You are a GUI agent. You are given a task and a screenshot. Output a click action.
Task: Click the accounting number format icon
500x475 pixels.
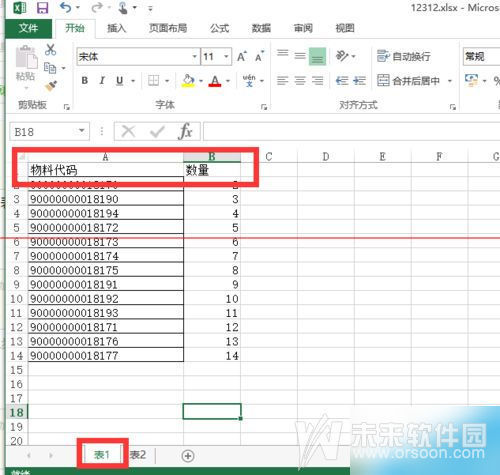click(x=471, y=80)
